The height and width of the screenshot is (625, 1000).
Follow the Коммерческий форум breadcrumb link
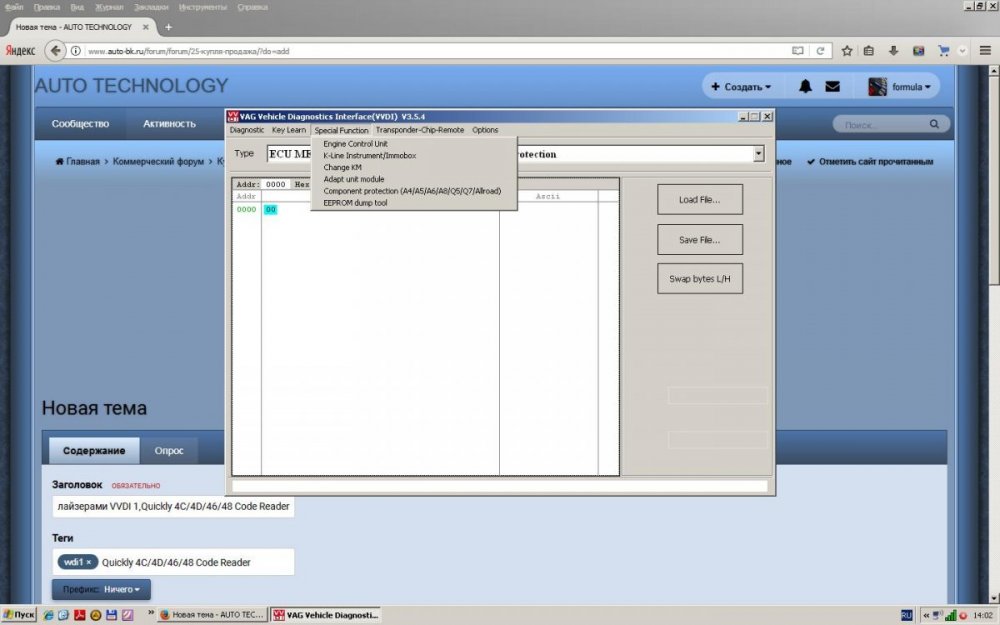158,162
